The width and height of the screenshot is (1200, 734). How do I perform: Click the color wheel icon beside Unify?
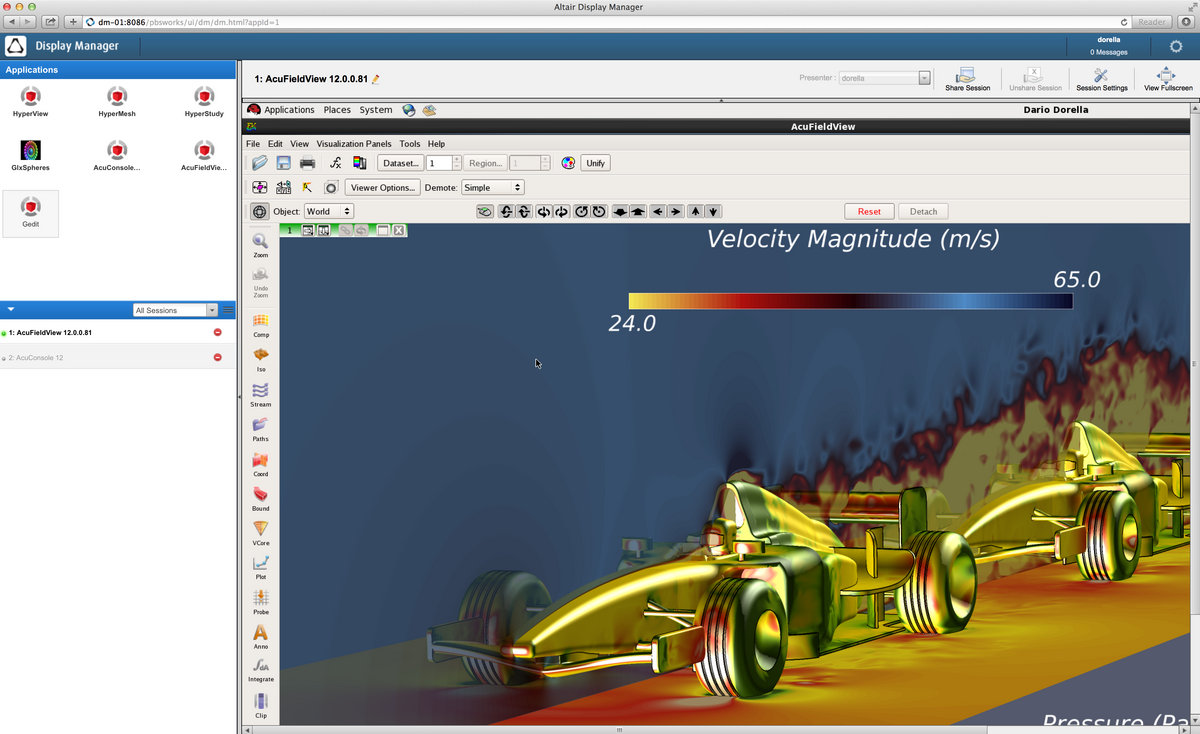[568, 163]
